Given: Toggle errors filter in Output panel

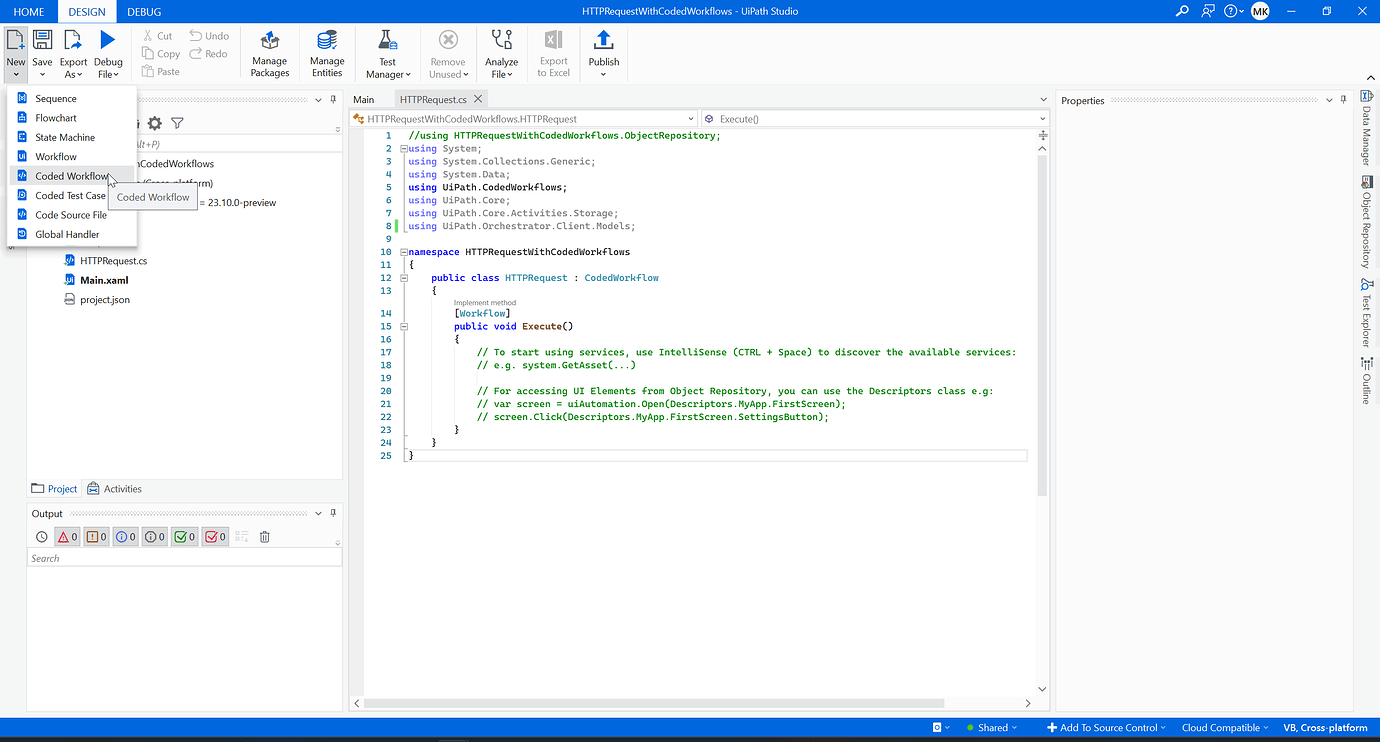Looking at the screenshot, I should (x=66, y=536).
